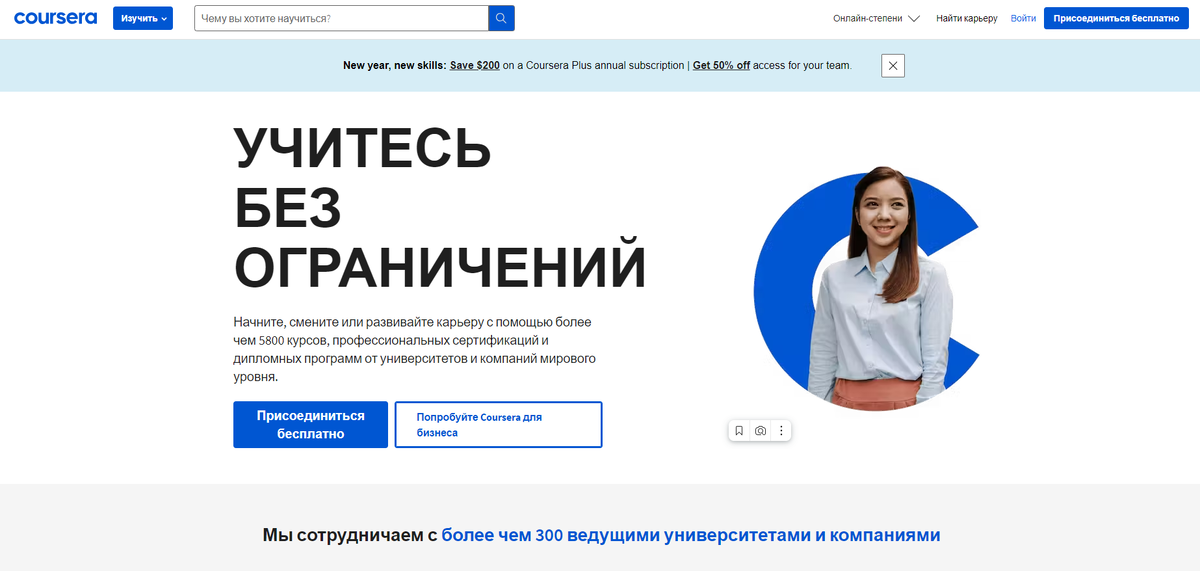Image resolution: width=1200 pixels, height=571 pixels.
Task: Click the УЧИТЕСЬ БЕЗ ОГРАНИЧЕНИЙ heading
Action: [x=440, y=208]
